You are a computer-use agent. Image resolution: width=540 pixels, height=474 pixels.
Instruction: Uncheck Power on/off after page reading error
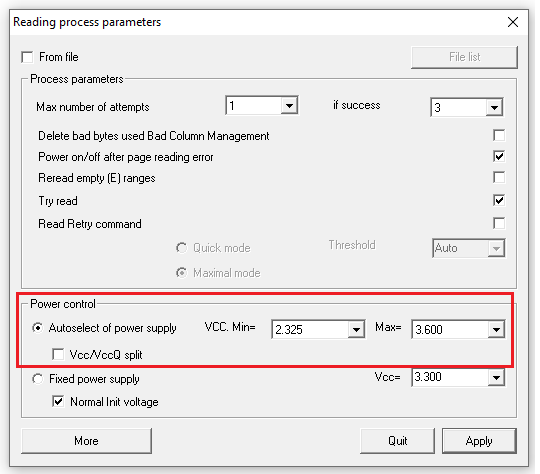(499, 156)
